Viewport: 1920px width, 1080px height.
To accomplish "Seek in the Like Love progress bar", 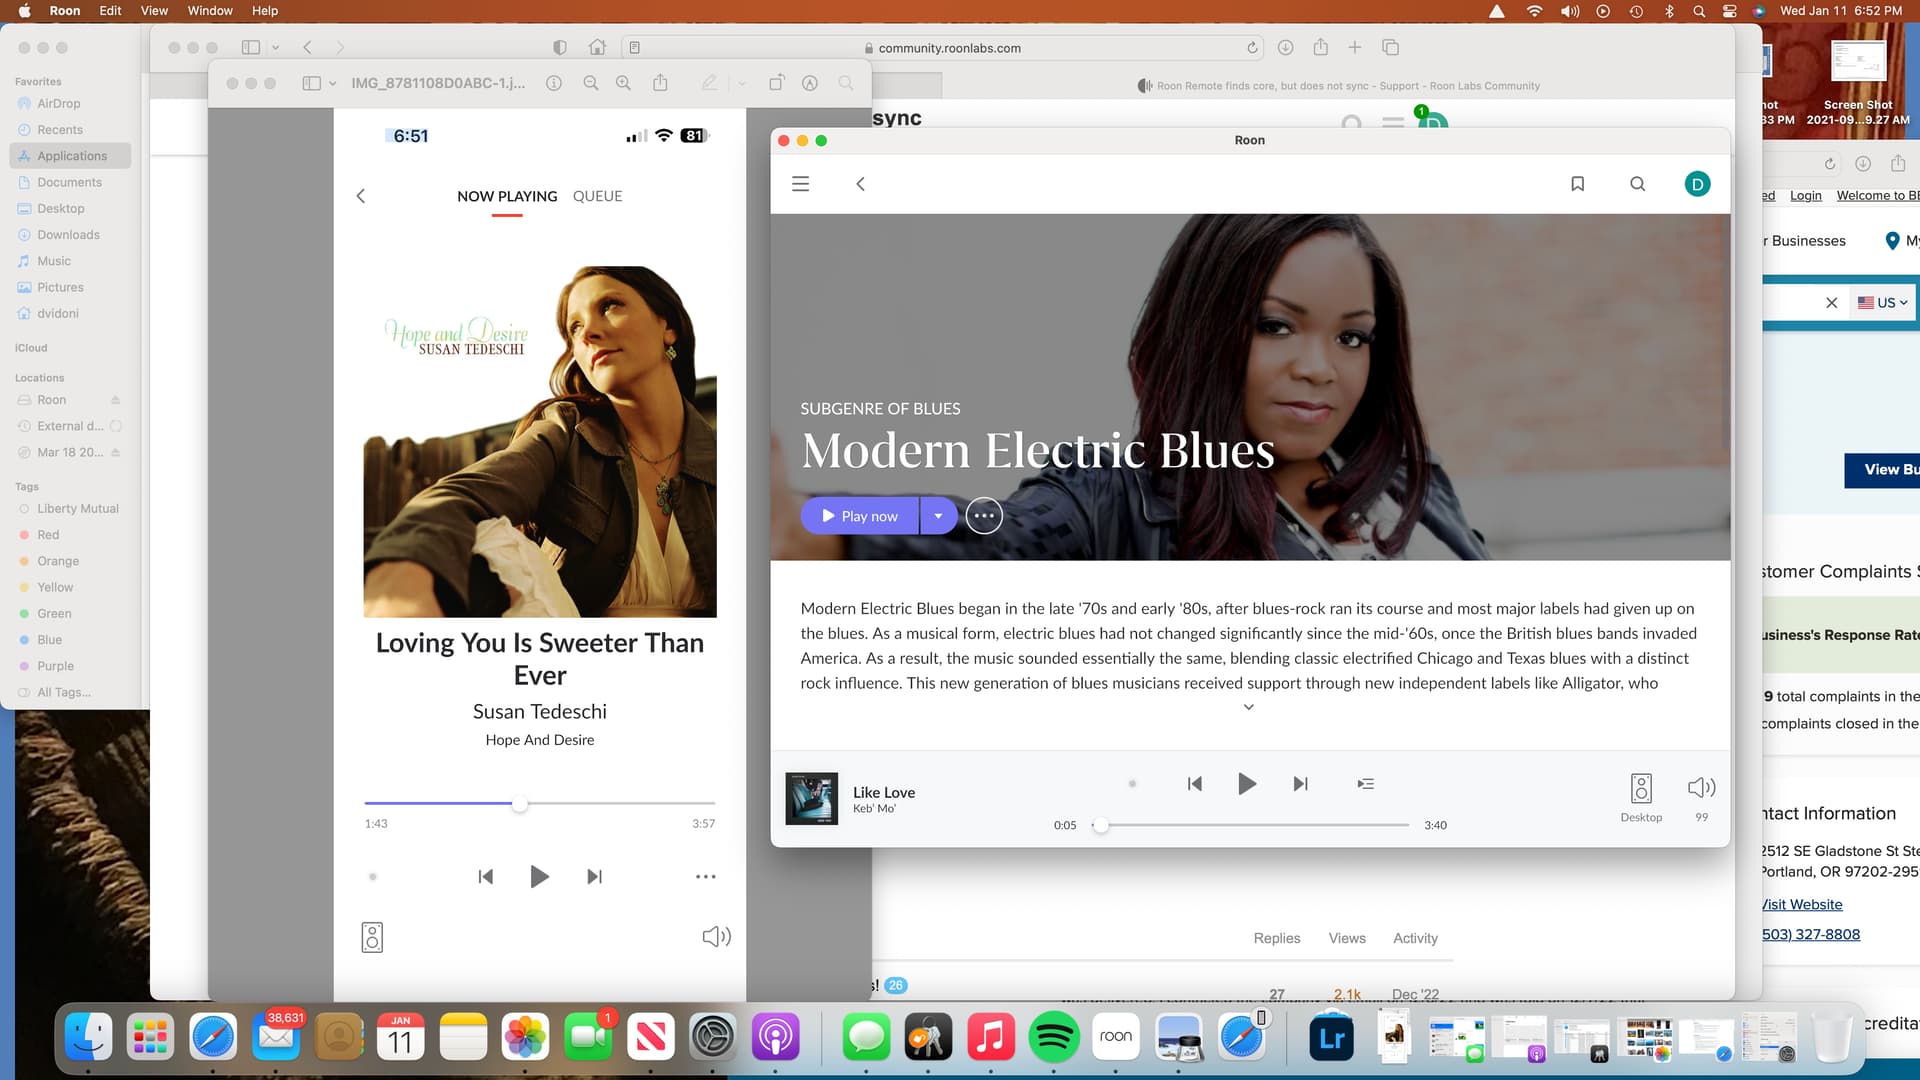I will (x=1250, y=825).
